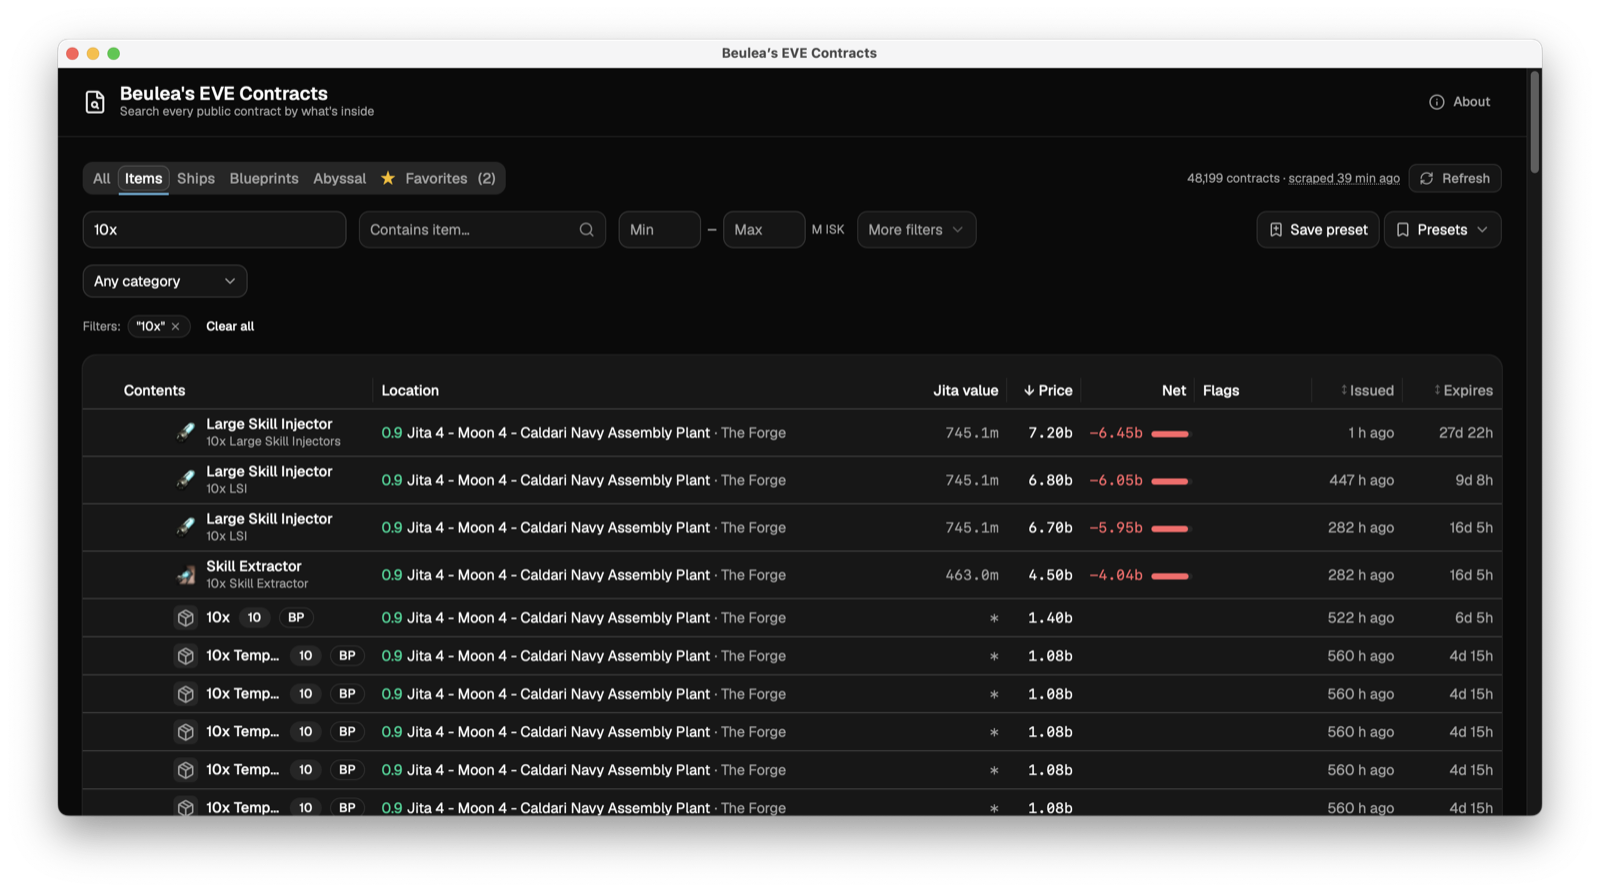Click the contract search app logo icon

point(95,102)
